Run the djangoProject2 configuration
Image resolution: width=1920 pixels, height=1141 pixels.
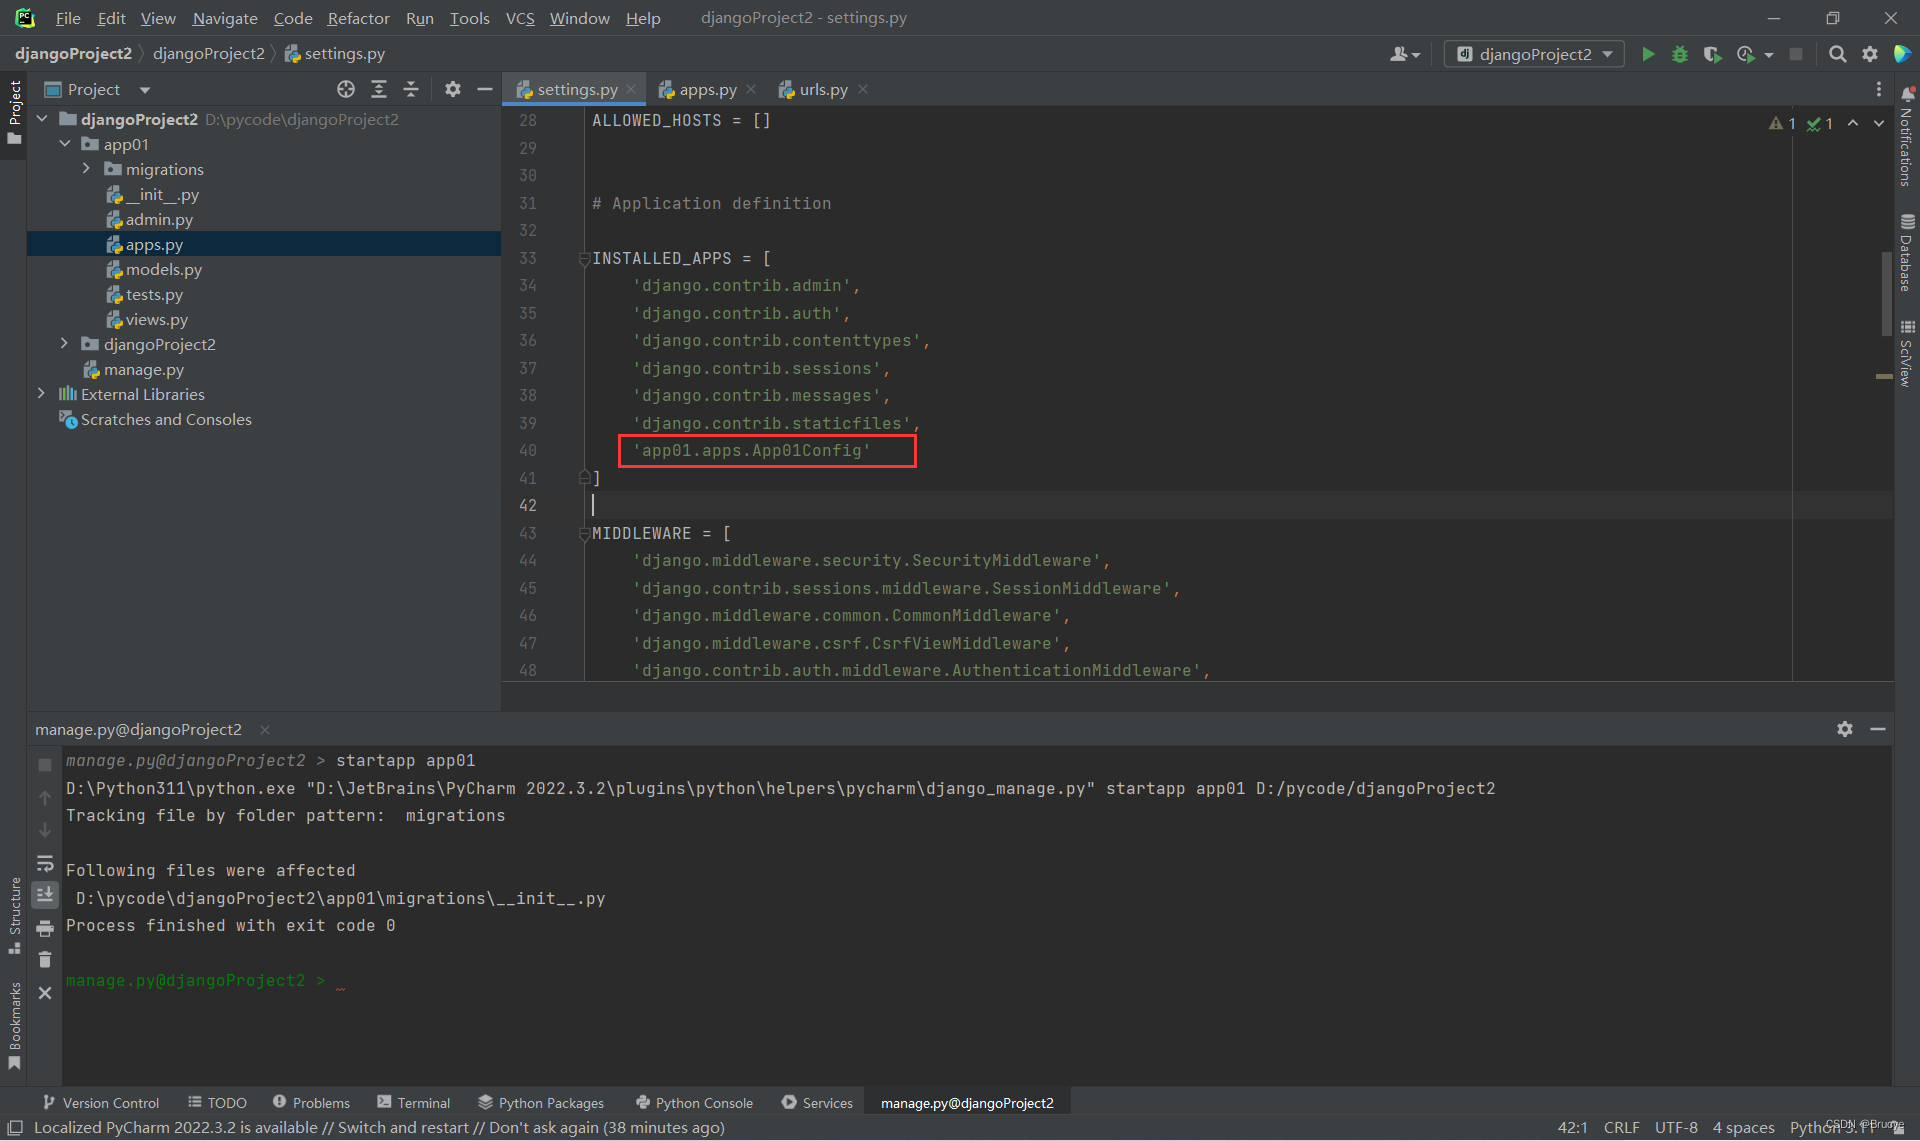pos(1648,54)
